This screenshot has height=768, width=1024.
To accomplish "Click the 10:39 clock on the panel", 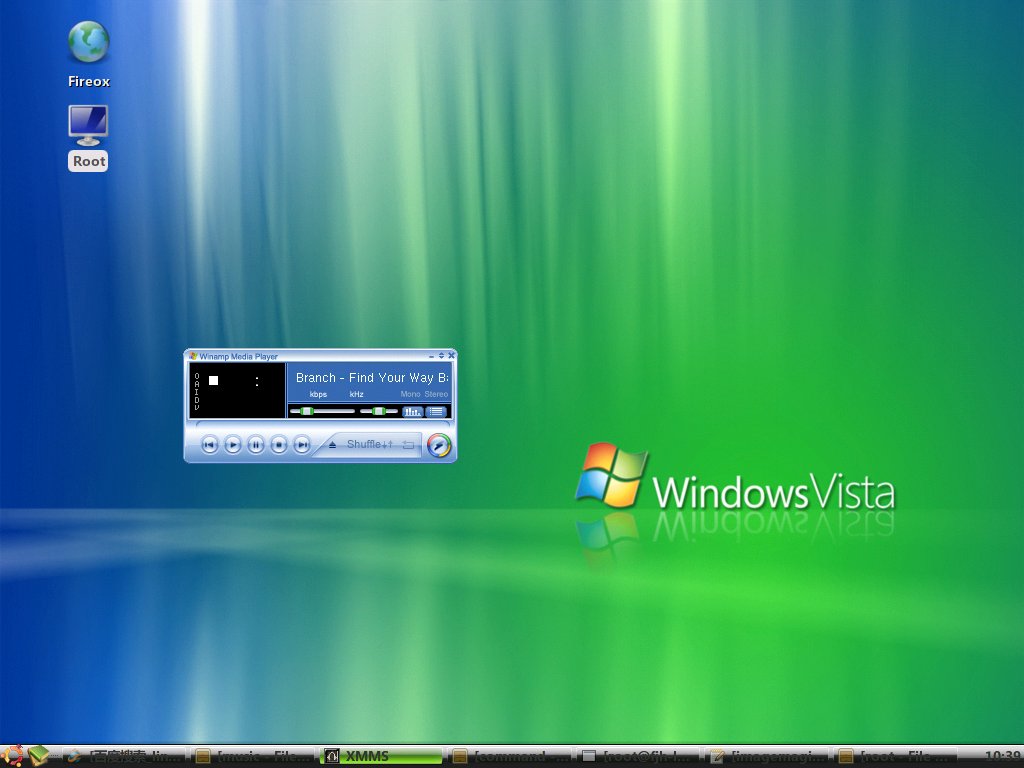I will 1002,757.
